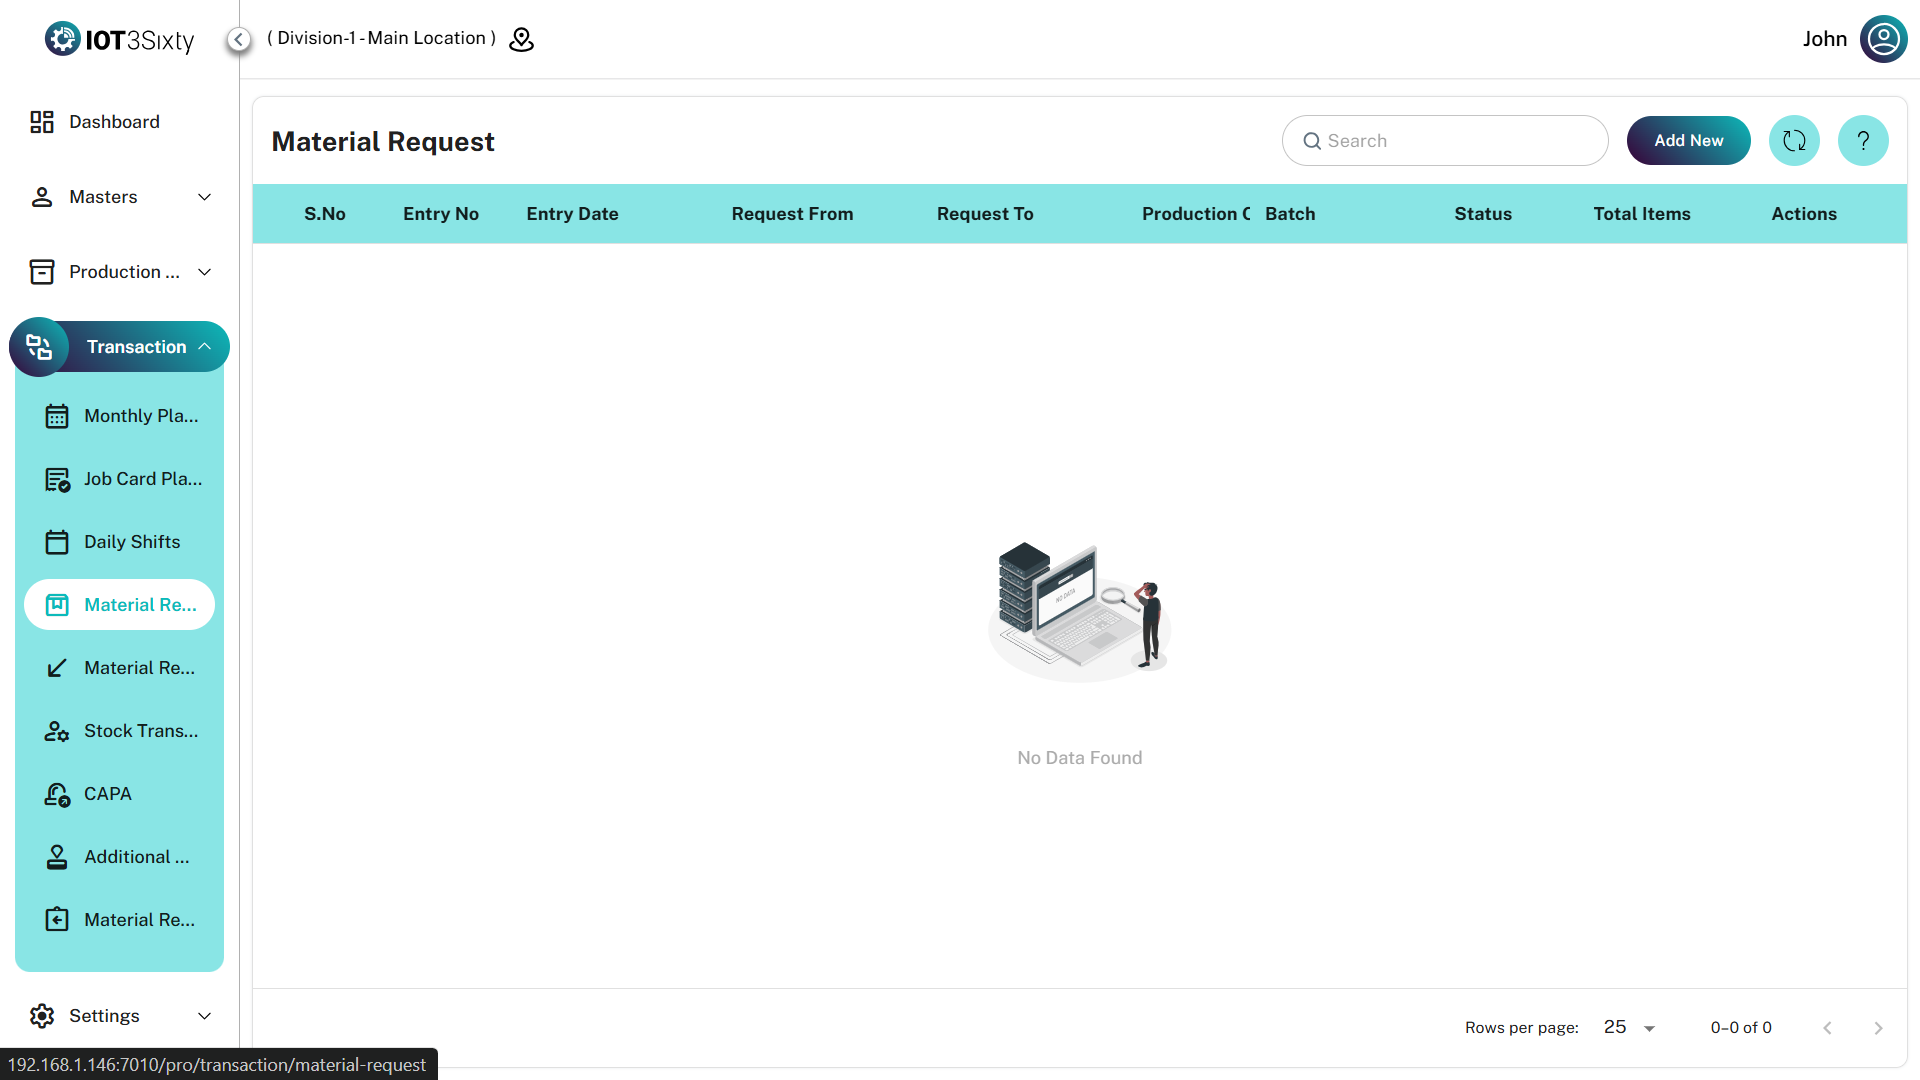1920x1080 pixels.
Task: Click the refresh icon next to Add New
Action: (x=1794, y=141)
